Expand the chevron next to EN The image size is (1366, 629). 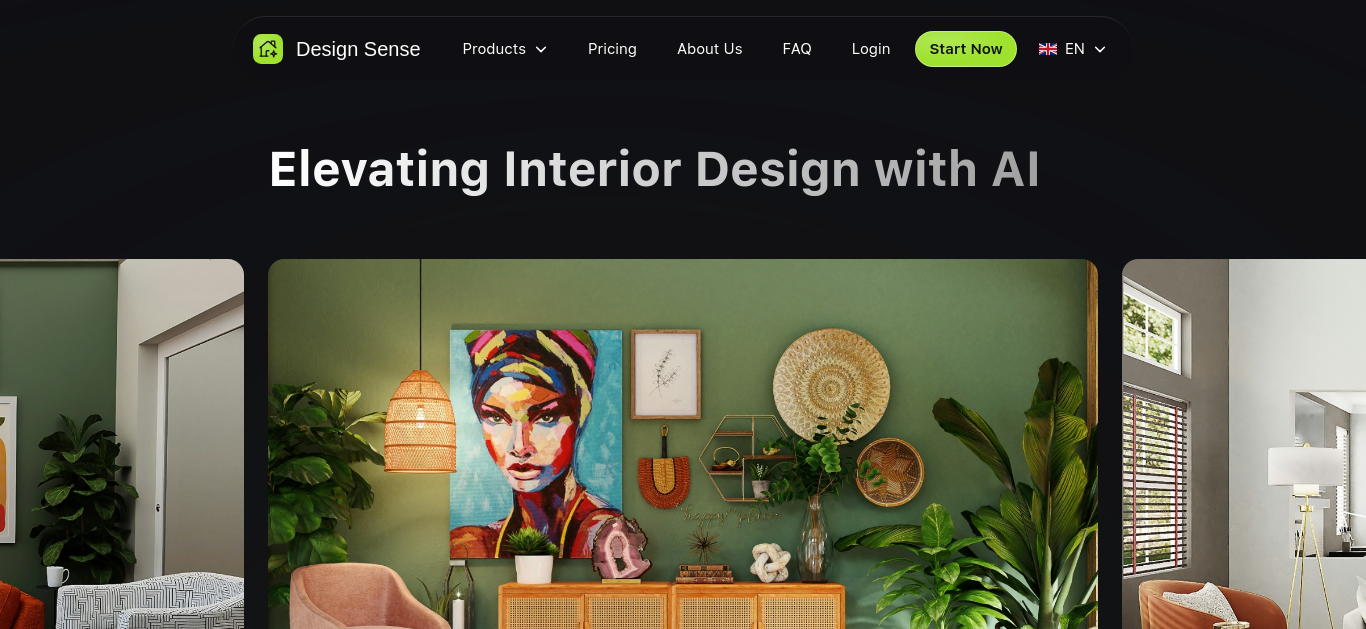(x=1100, y=49)
